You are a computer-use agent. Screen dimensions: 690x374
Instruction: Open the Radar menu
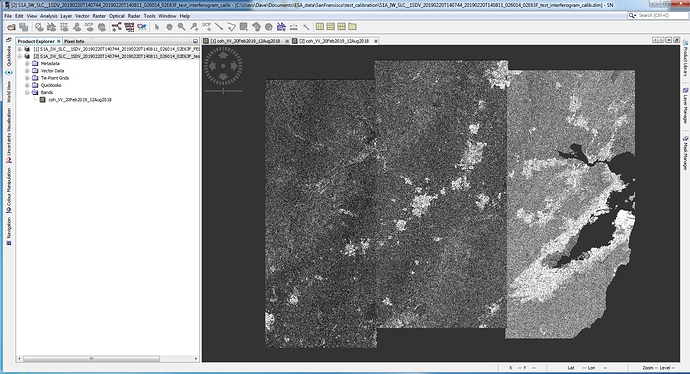[x=134, y=16]
